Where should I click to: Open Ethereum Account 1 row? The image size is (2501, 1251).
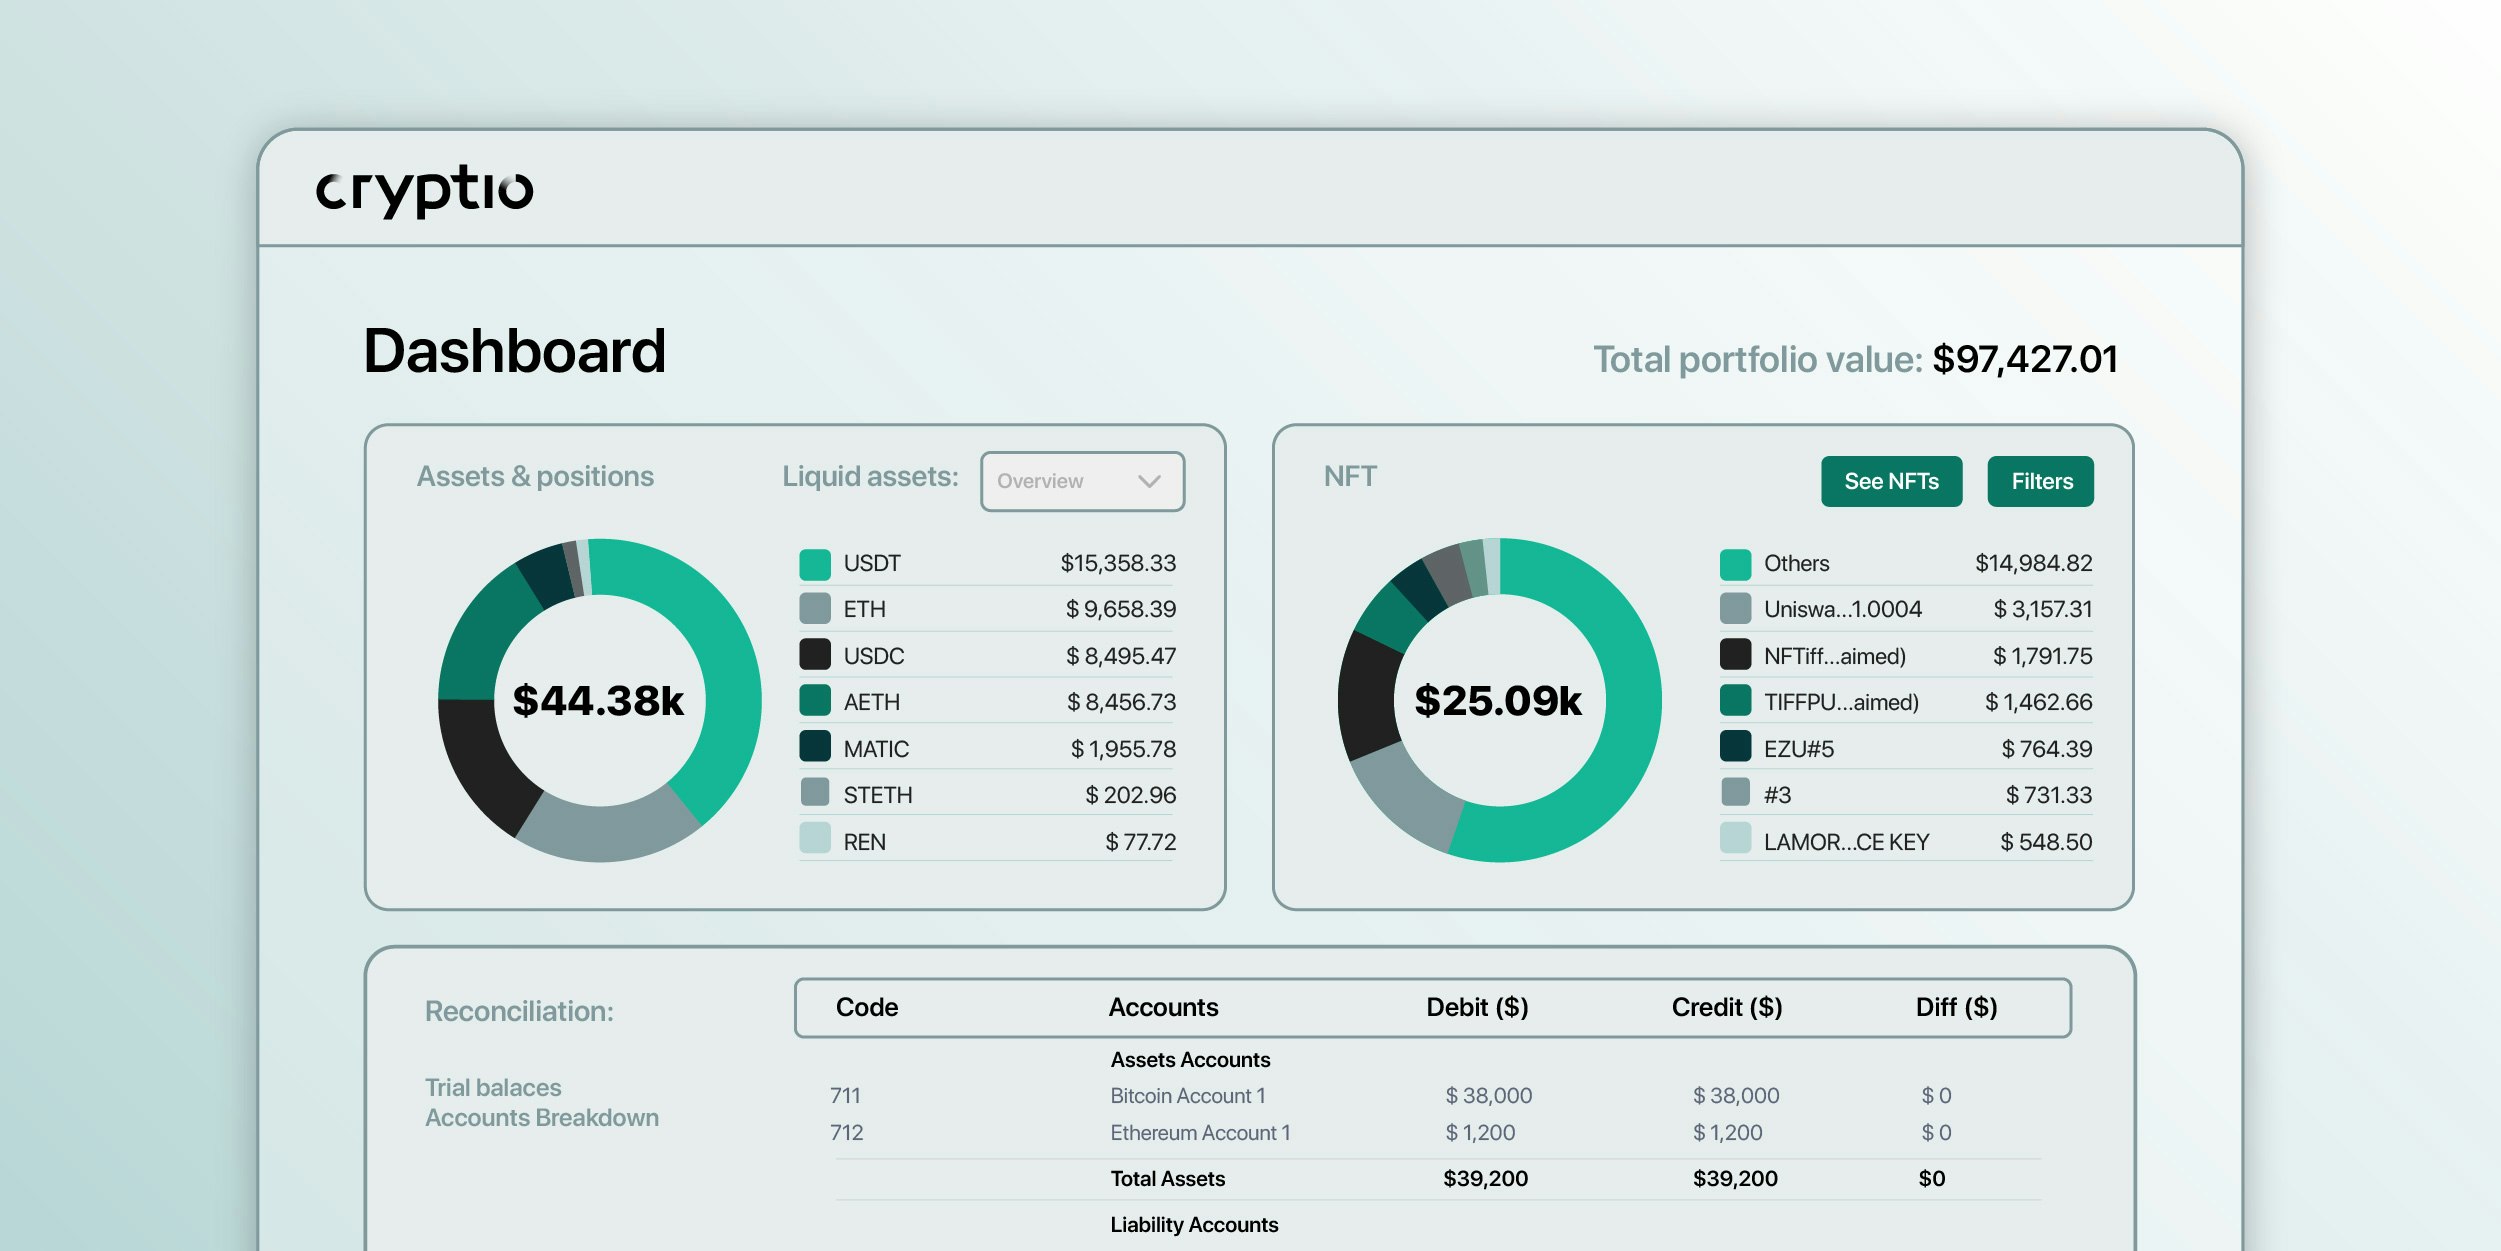point(1199,1133)
